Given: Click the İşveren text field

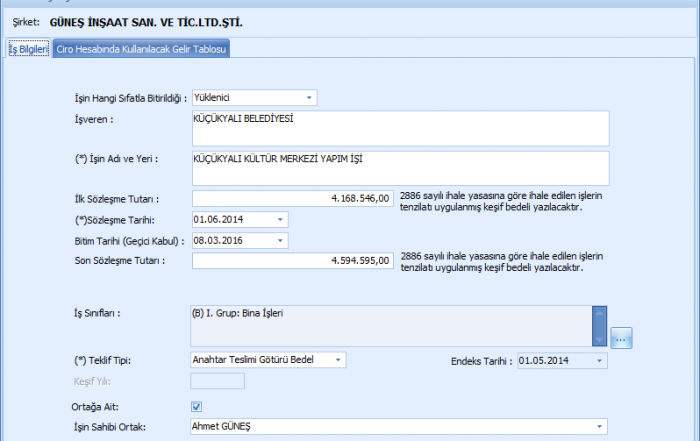Looking at the screenshot, I should point(398,127).
